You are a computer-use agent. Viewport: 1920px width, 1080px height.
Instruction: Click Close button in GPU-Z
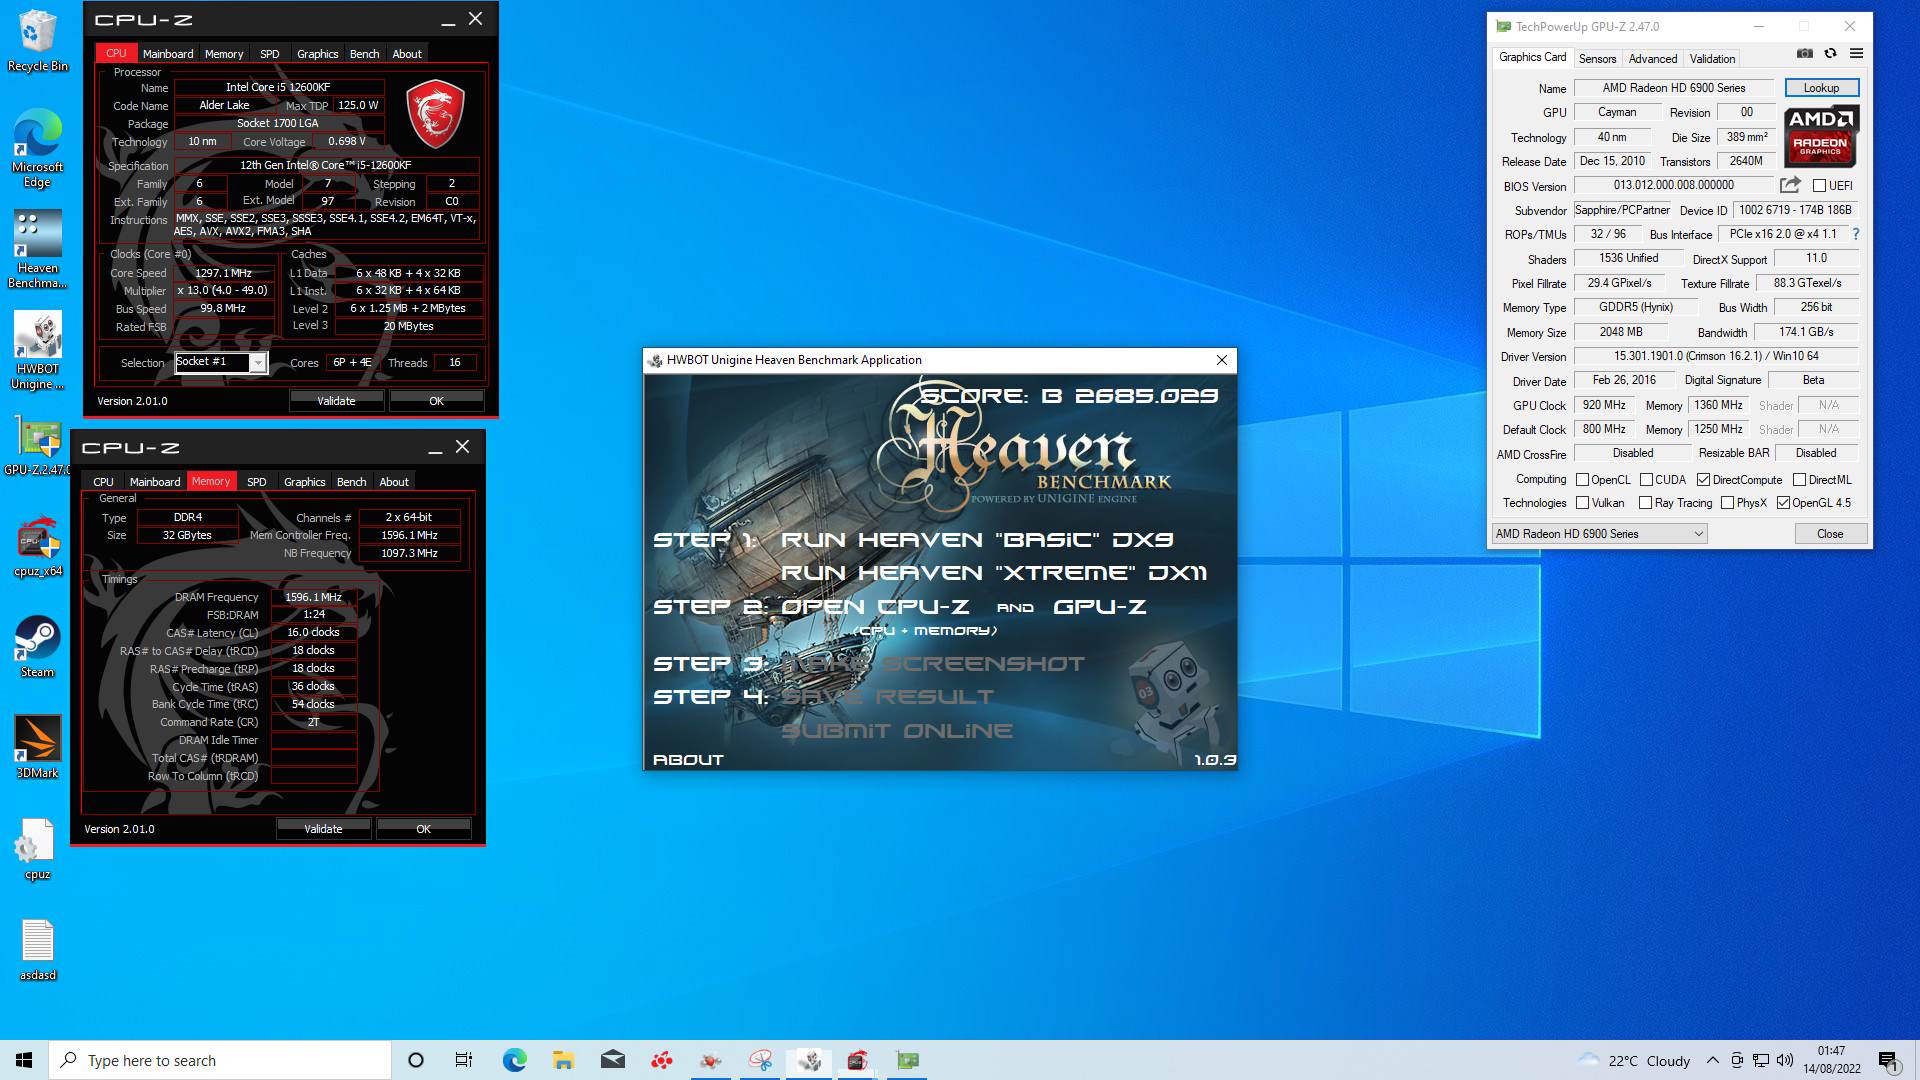[x=1830, y=534]
